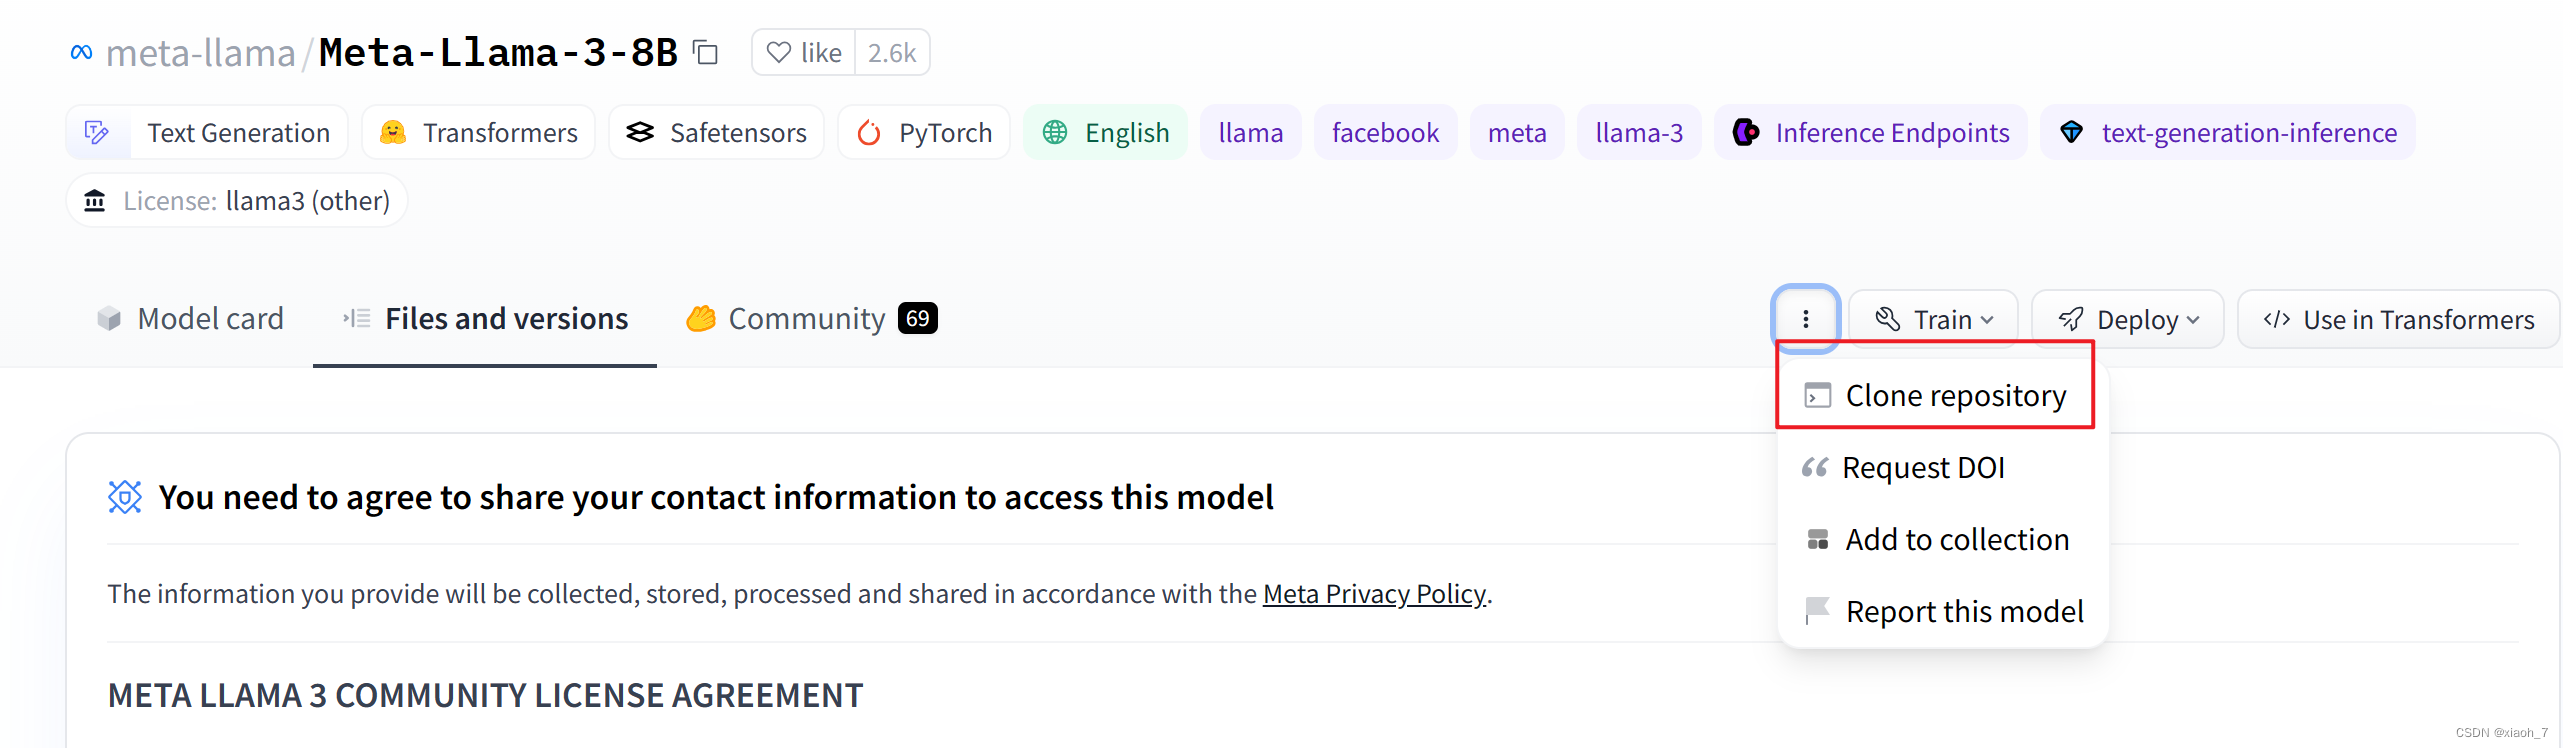Open the Community tab

[811, 318]
